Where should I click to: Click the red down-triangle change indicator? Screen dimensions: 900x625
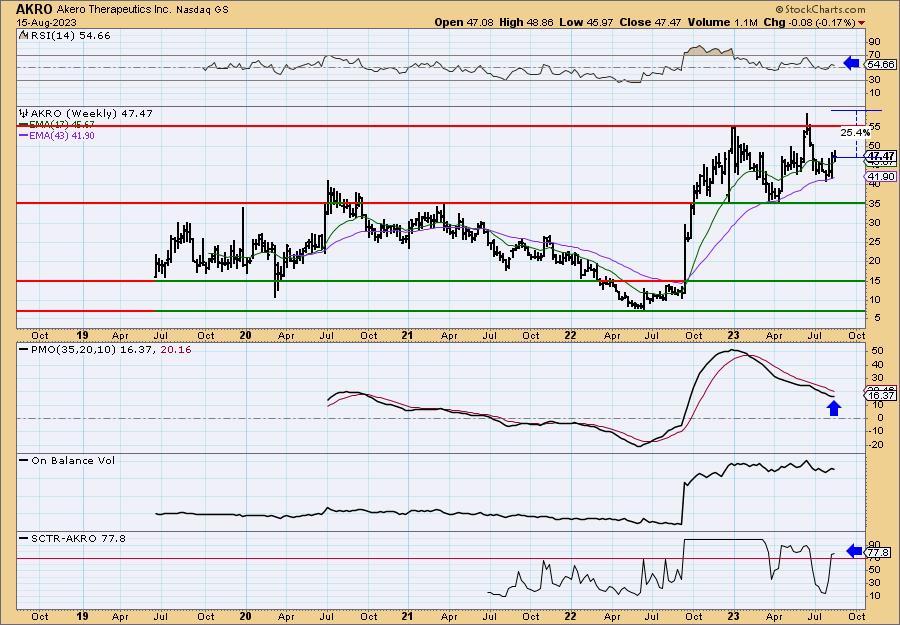862,23
